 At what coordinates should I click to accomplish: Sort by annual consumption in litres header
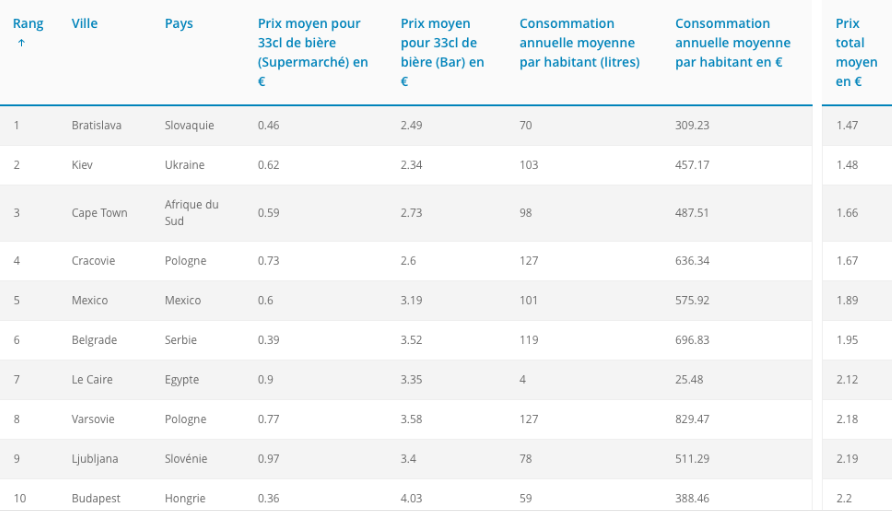[579, 43]
